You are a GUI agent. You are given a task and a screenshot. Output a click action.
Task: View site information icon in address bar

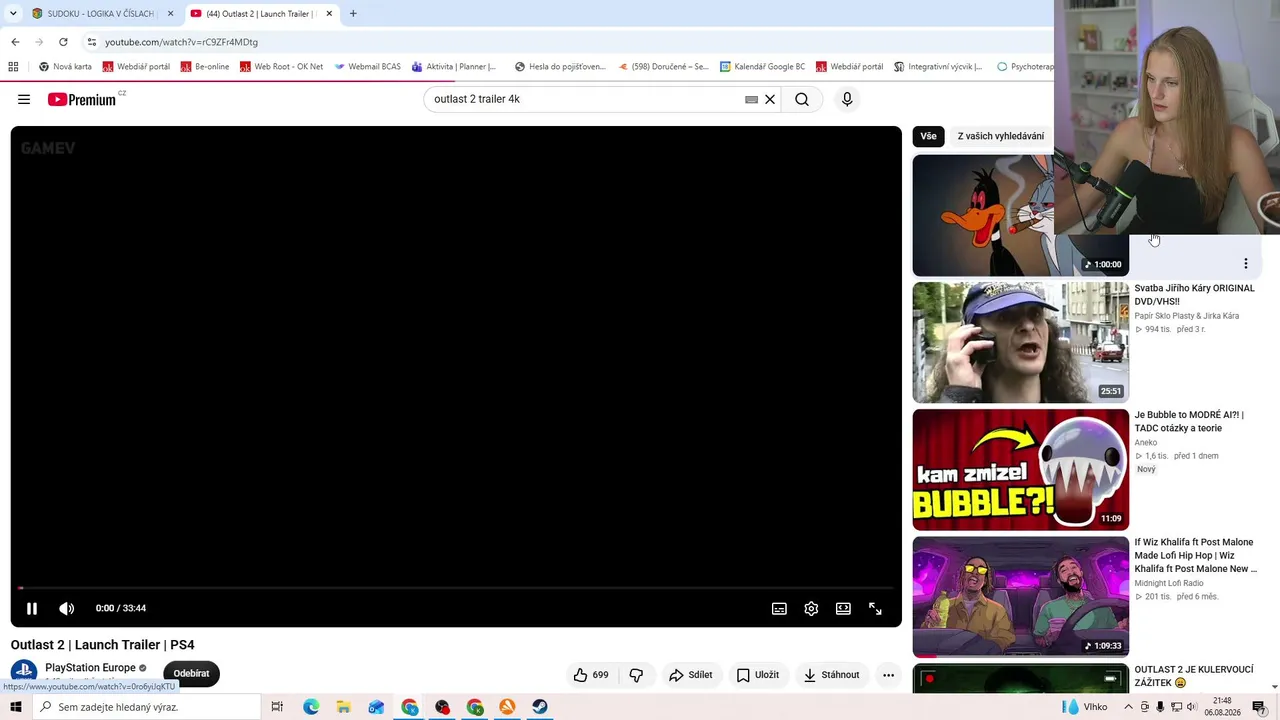coord(92,42)
